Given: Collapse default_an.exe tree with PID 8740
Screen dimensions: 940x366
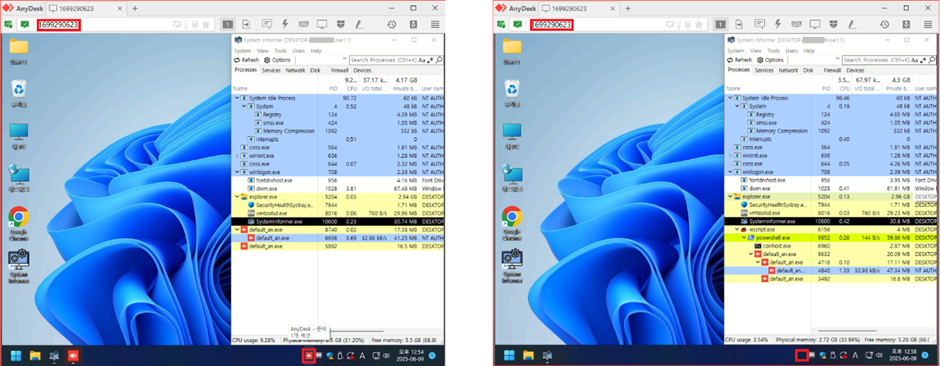Looking at the screenshot, I should tap(237, 229).
